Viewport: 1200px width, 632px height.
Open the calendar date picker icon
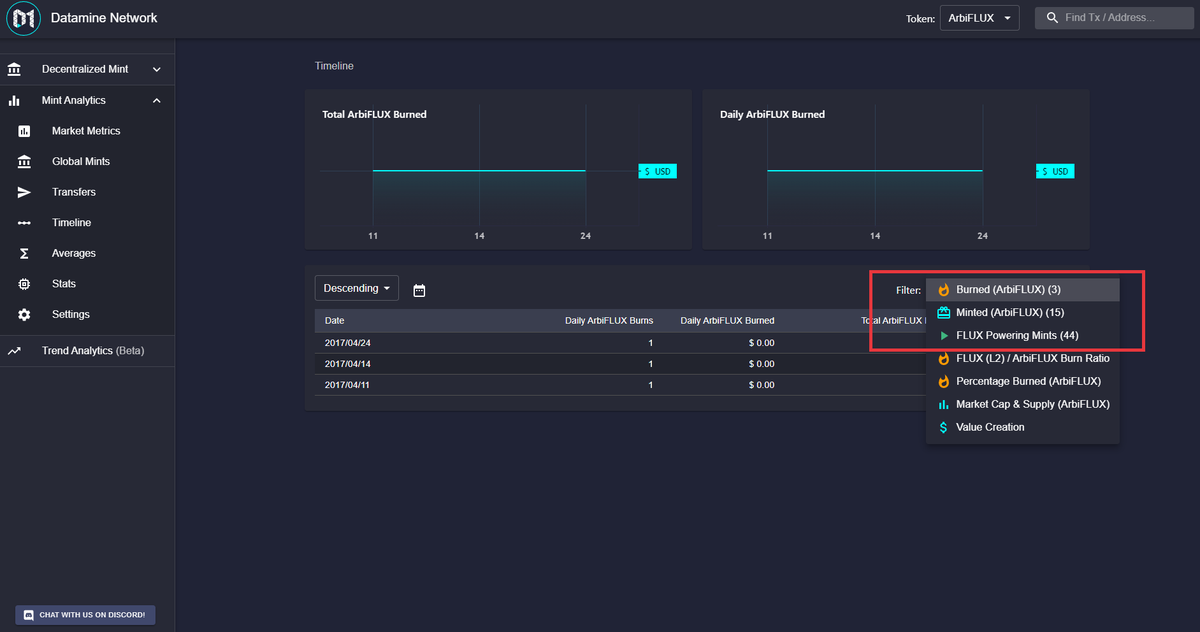coord(419,290)
